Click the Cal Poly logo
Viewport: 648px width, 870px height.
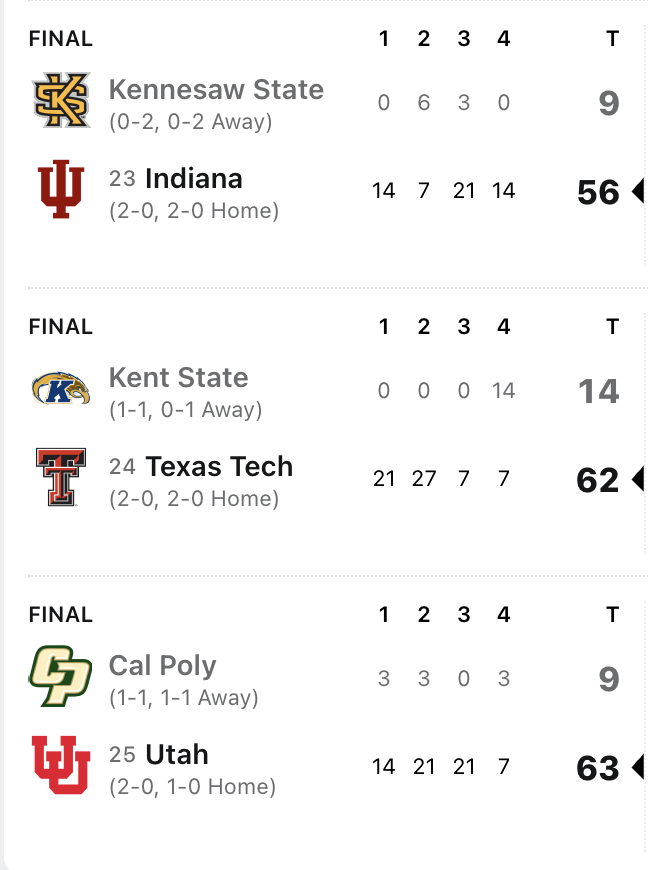pos(60,677)
